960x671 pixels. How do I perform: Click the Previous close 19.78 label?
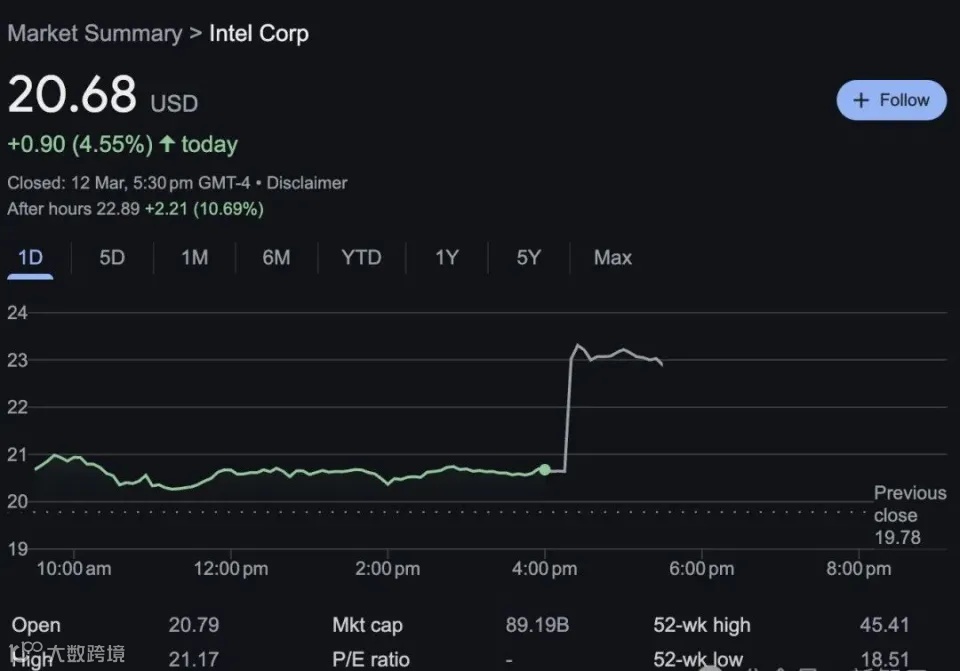(x=909, y=515)
